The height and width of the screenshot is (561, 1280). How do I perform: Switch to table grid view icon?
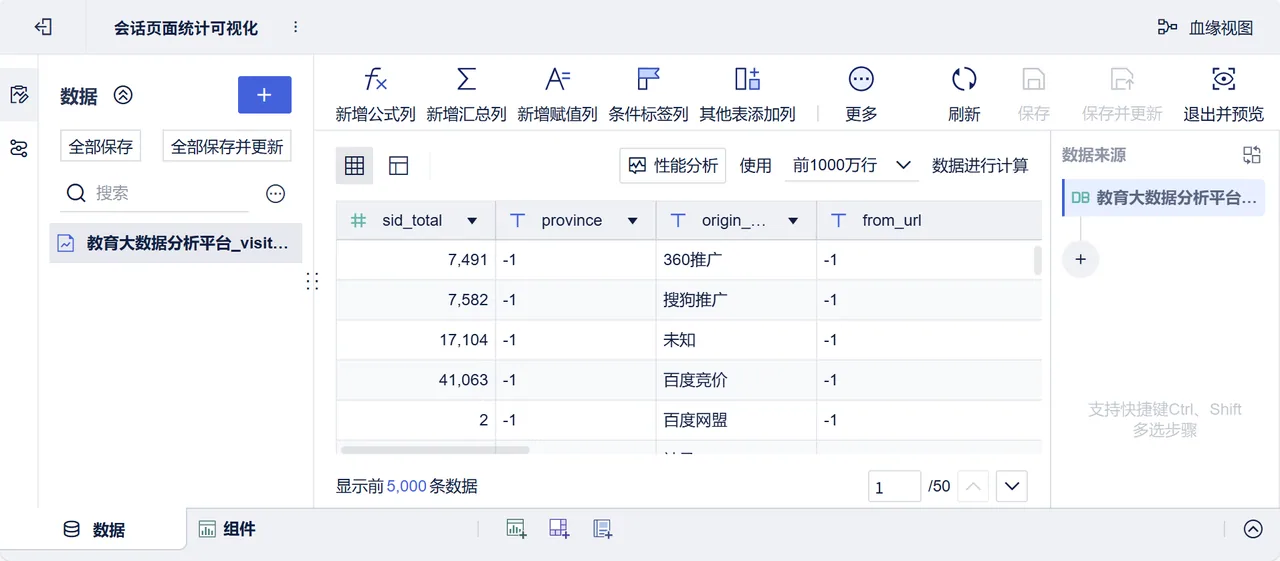[354, 166]
